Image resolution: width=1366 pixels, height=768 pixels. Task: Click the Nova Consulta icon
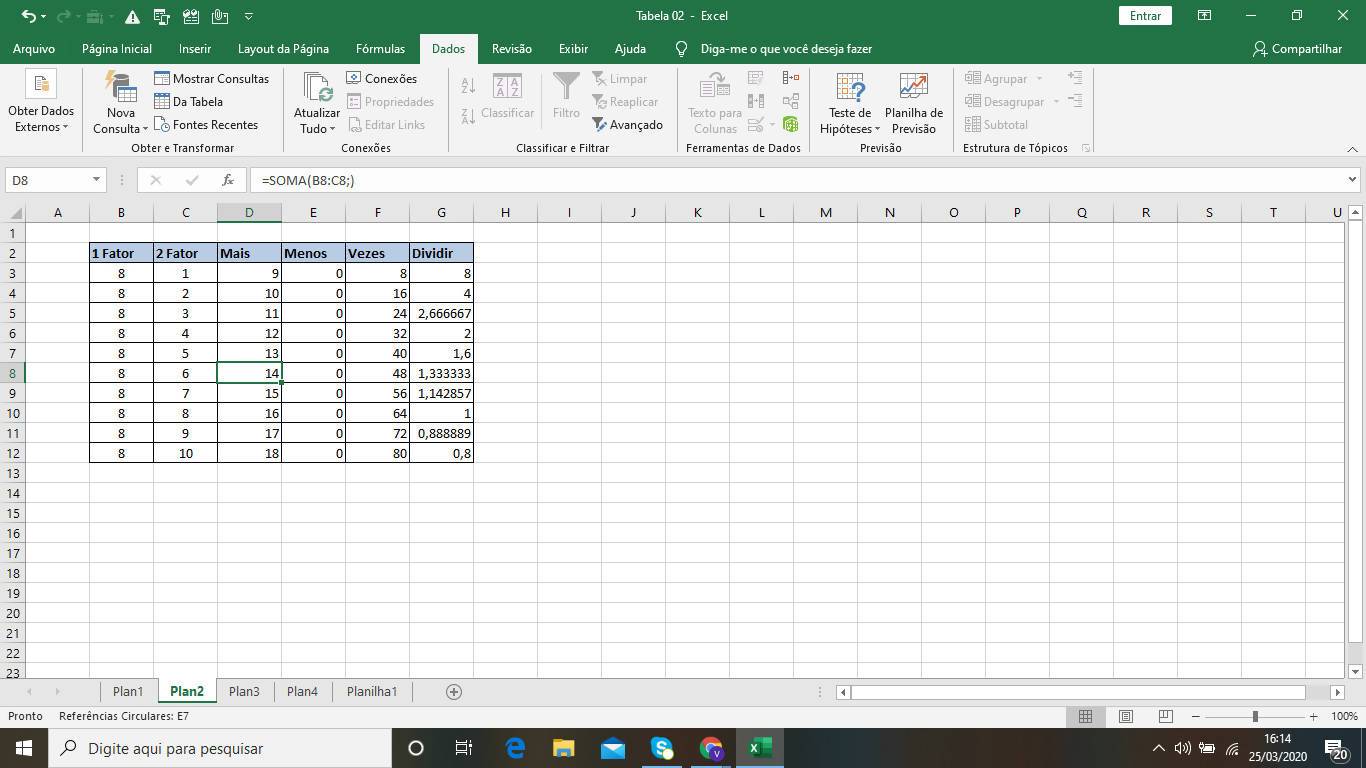(121, 87)
